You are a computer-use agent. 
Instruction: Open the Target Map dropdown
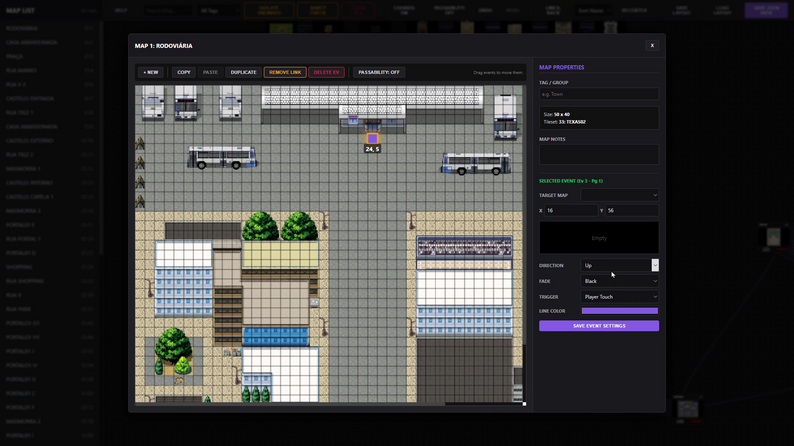(x=619, y=195)
